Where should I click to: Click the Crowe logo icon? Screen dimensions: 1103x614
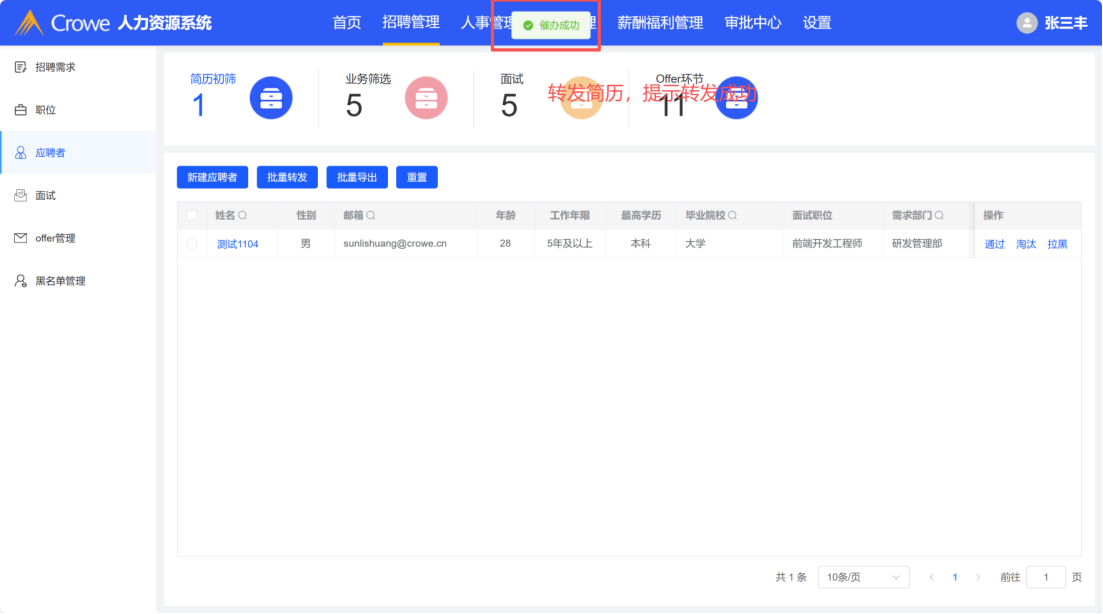[x=30, y=23]
